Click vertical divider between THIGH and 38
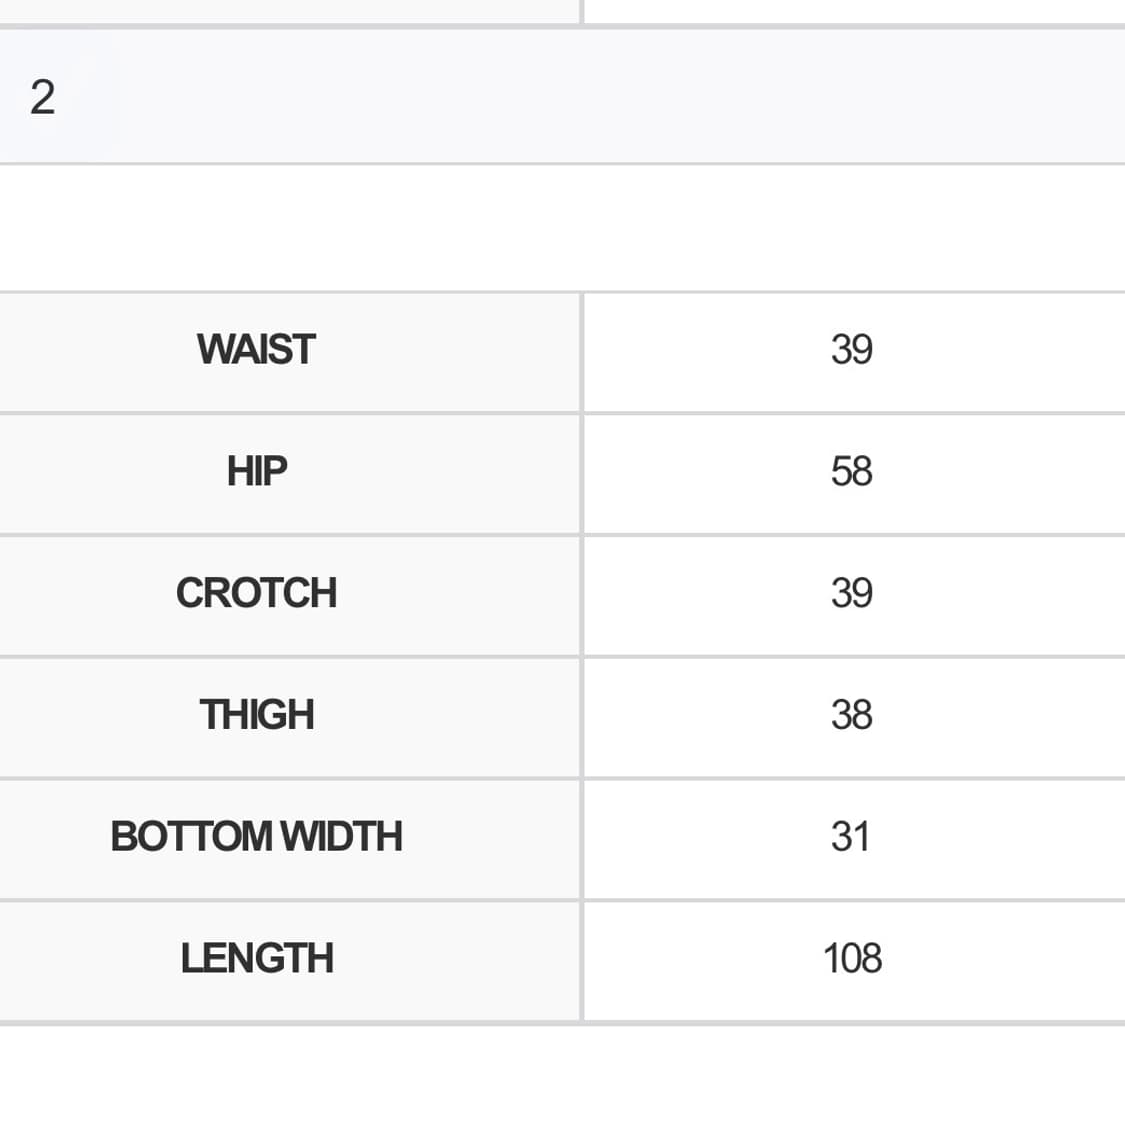The width and height of the screenshot is (1125, 1125). 582,716
